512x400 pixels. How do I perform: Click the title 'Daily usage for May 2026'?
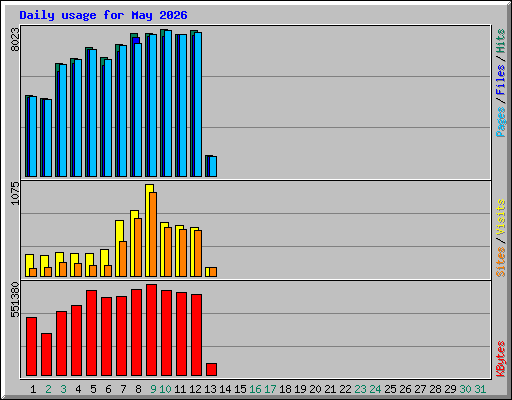point(103,15)
